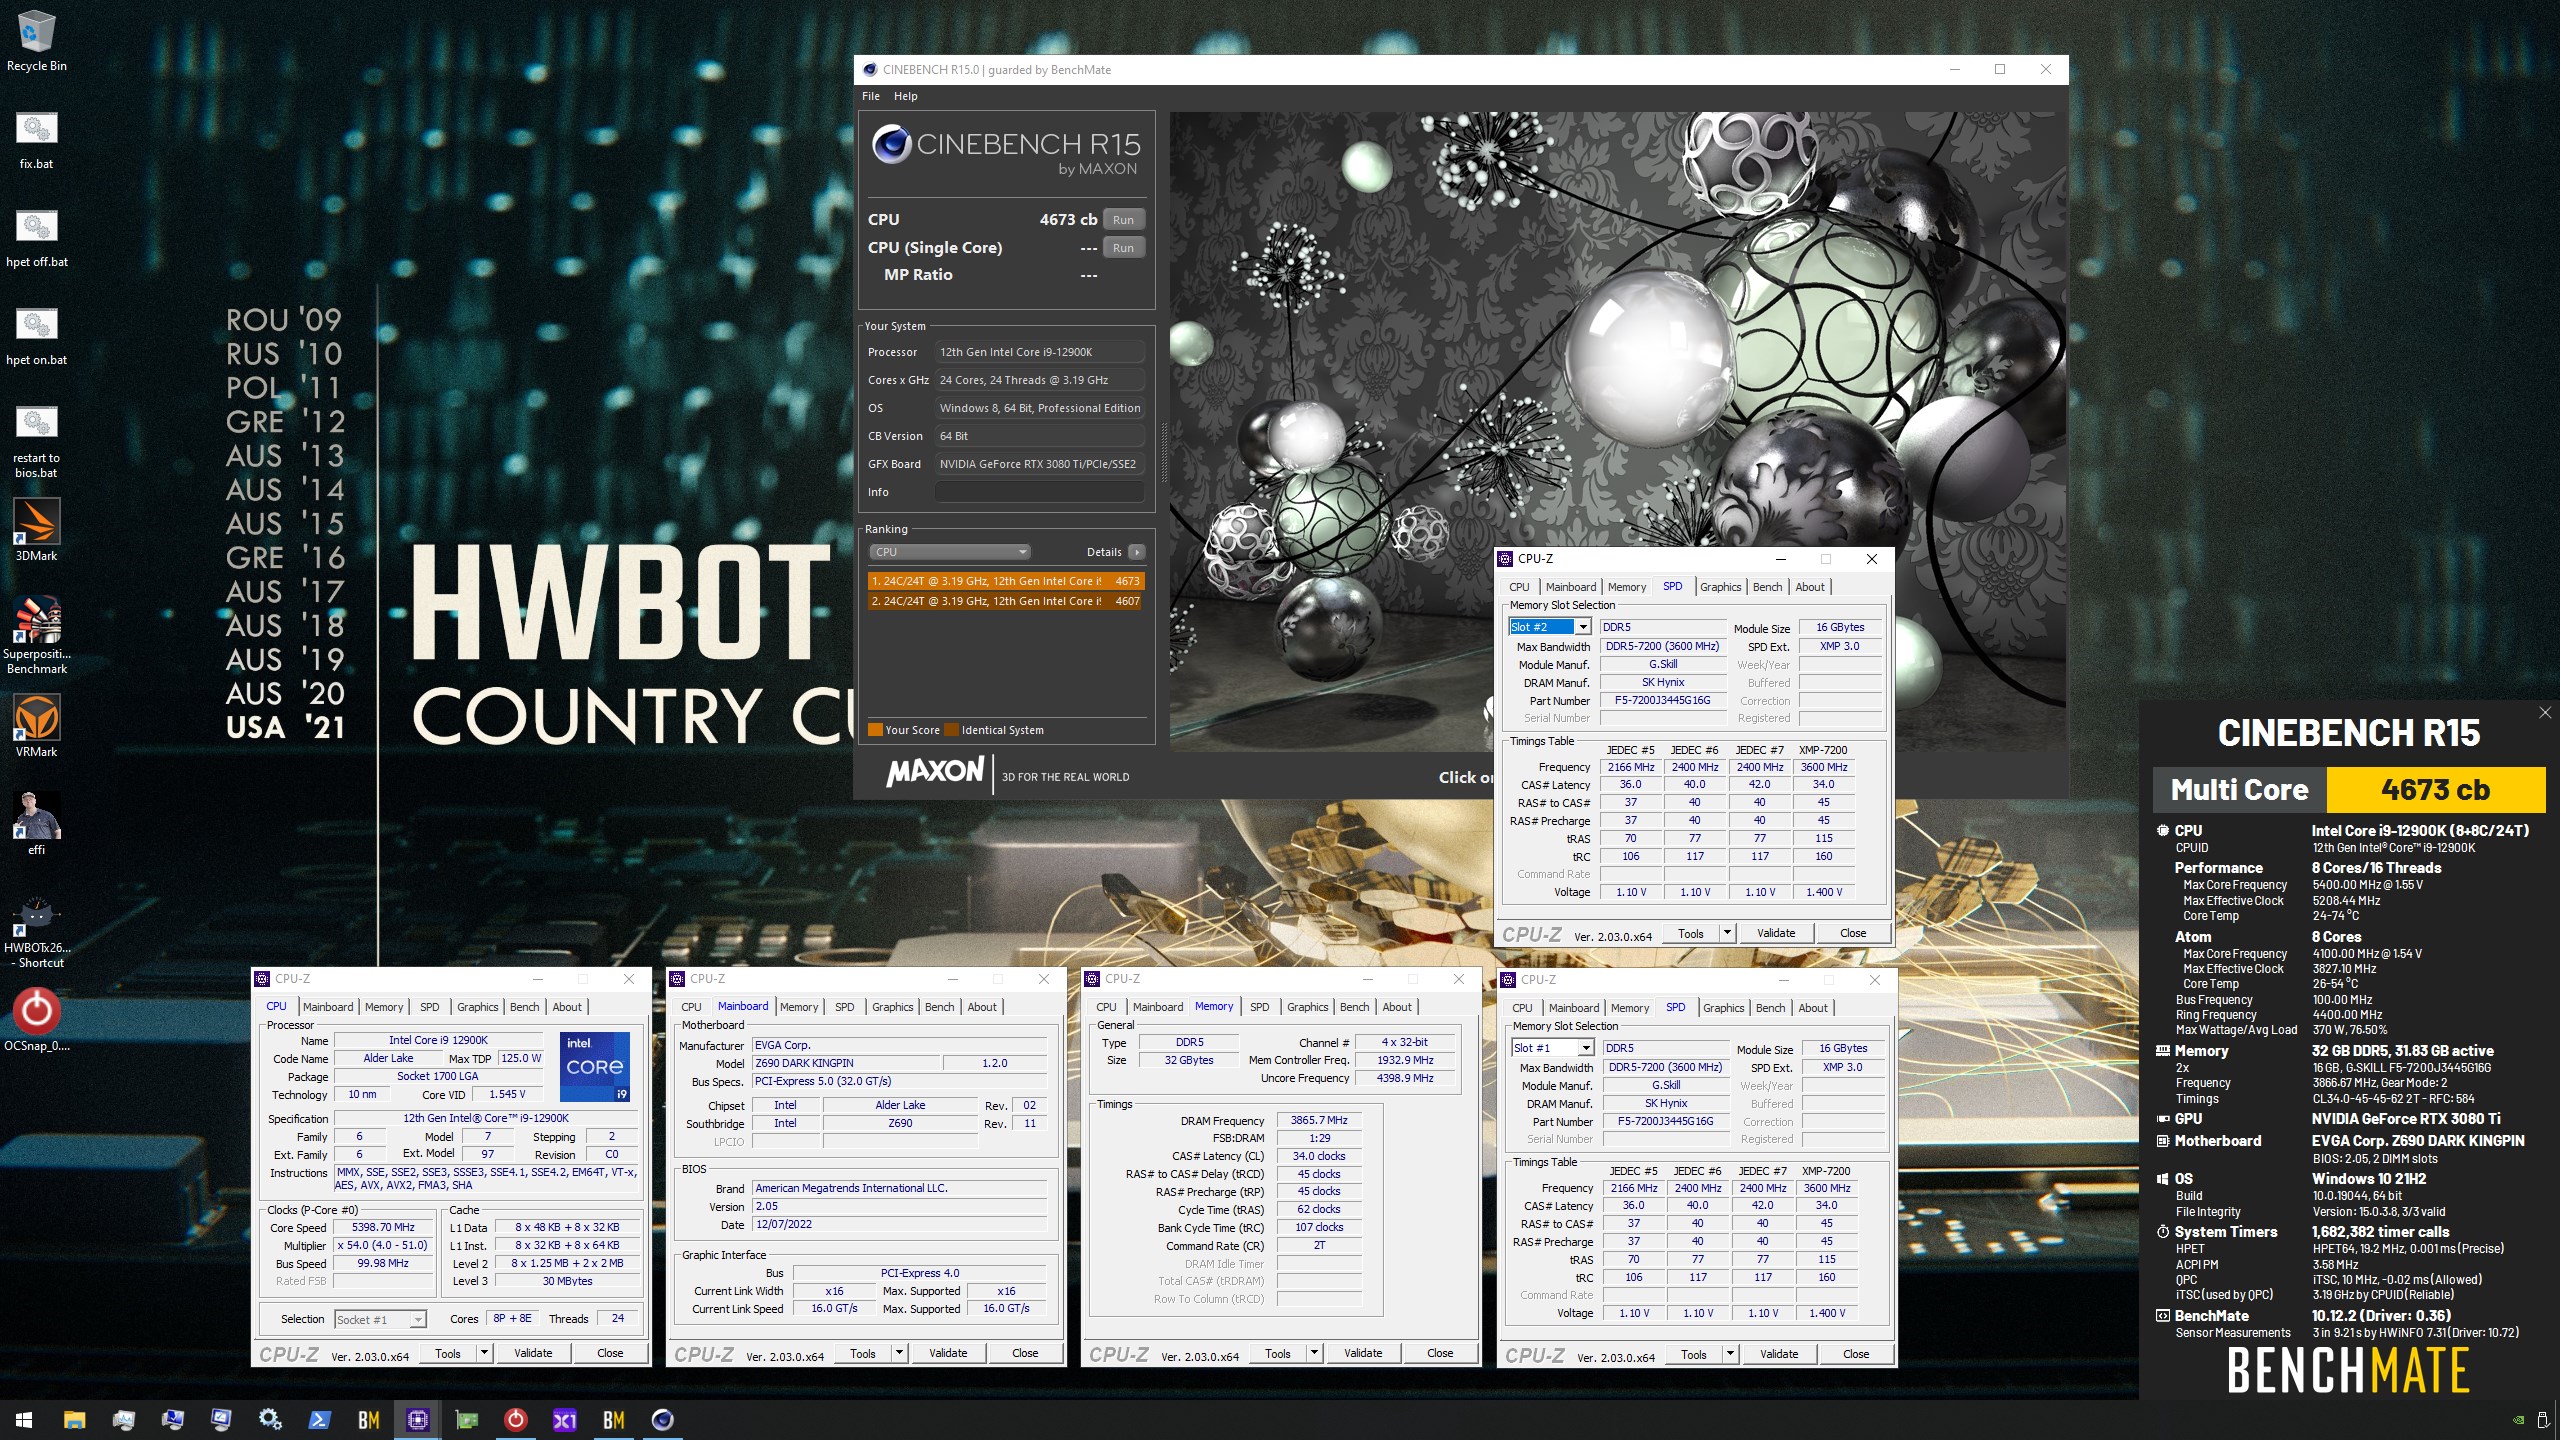Open Mainboard tab in Slot #1 SPD window
Screen dimensions: 2560x1440
click(1573, 1008)
